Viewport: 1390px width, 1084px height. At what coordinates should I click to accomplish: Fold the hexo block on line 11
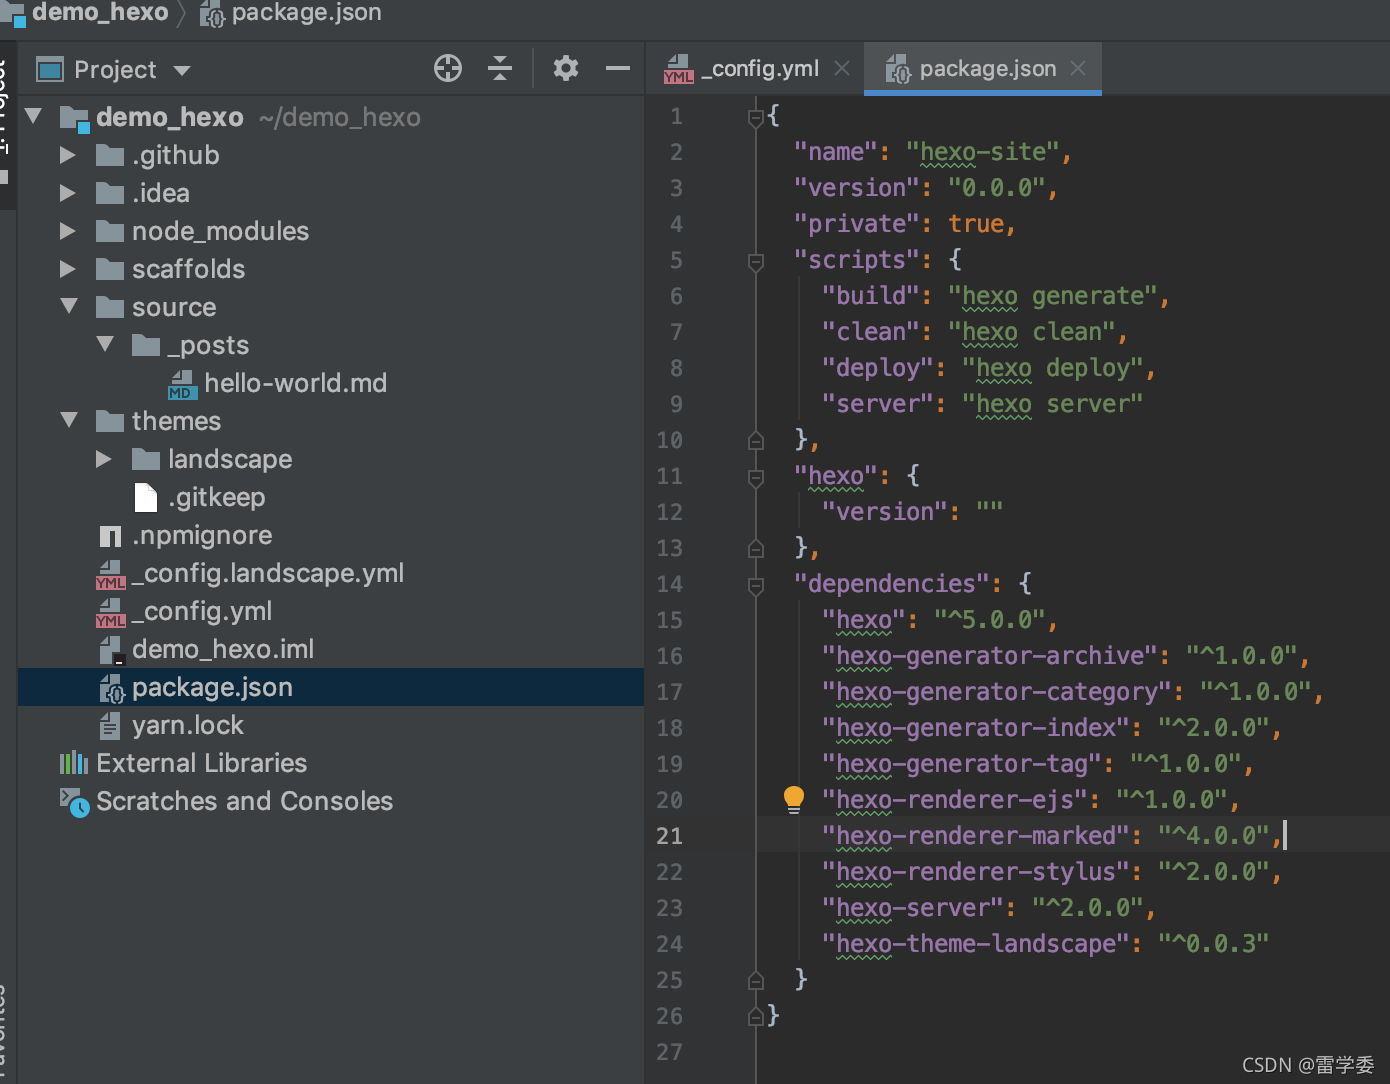pos(756,478)
